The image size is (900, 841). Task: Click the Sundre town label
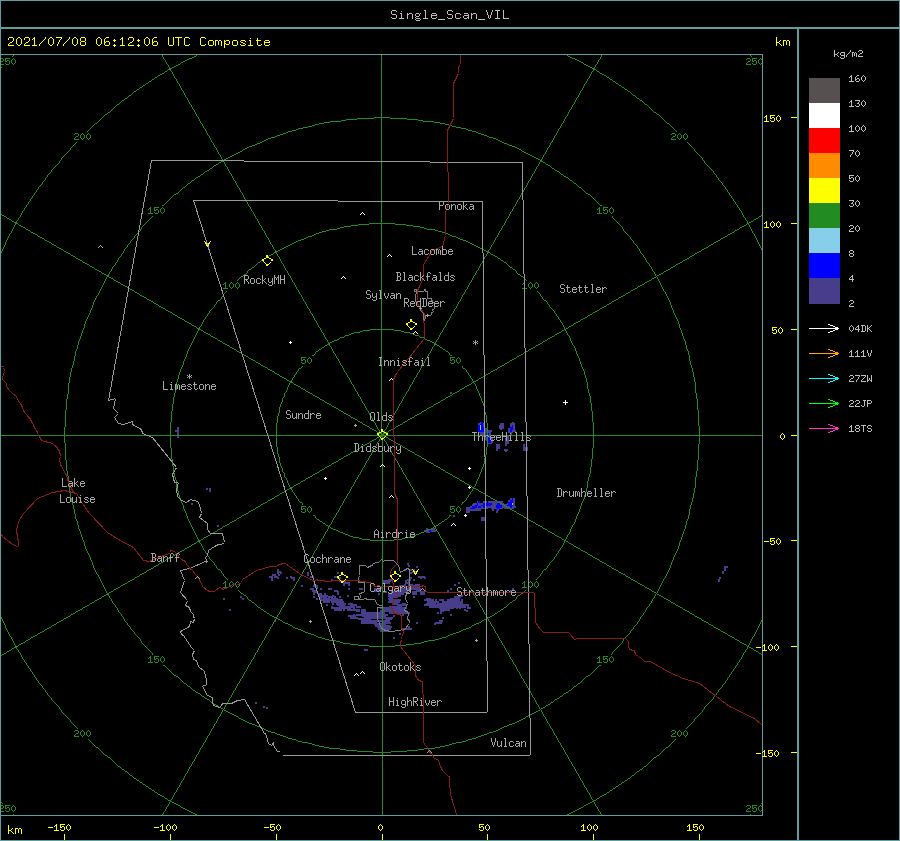(x=303, y=415)
